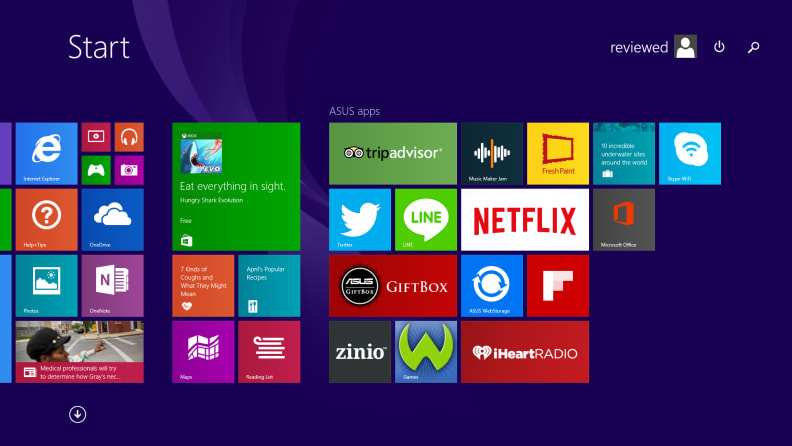The image size is (792, 446).
Task: Open the news tile about Gray
Action: pos(80,352)
